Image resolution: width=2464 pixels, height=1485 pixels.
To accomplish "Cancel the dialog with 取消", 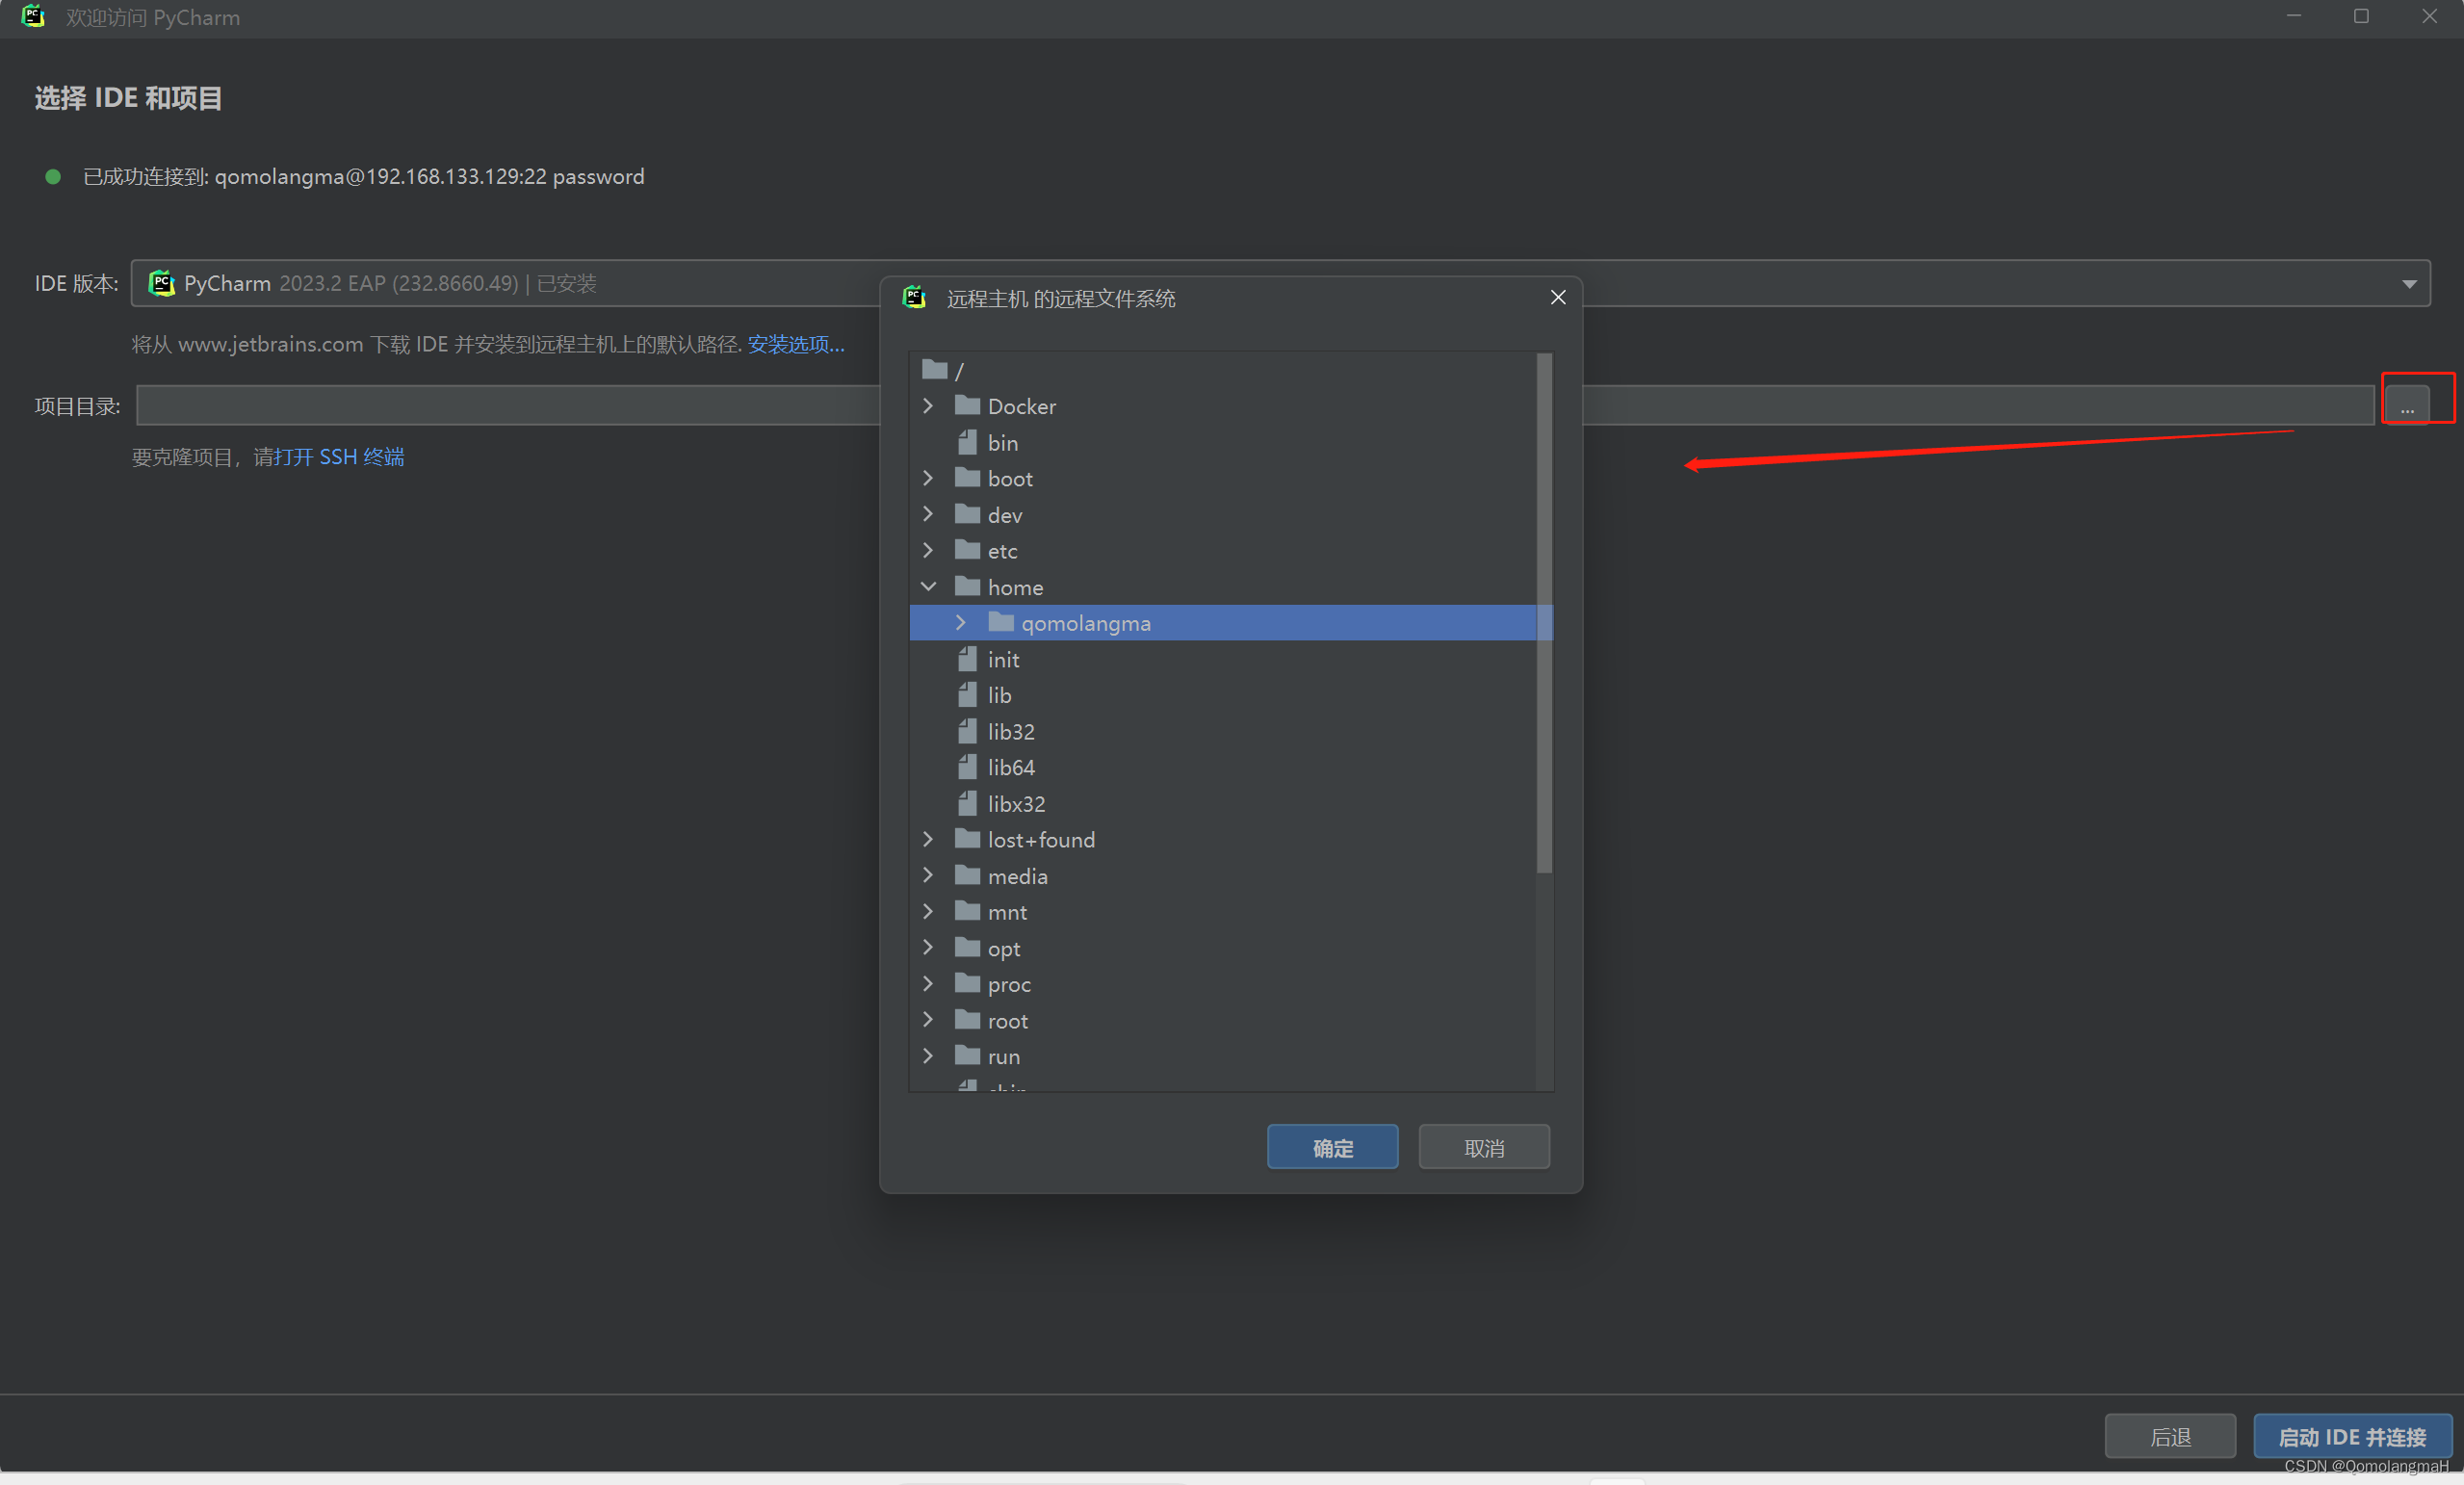I will (1484, 1147).
